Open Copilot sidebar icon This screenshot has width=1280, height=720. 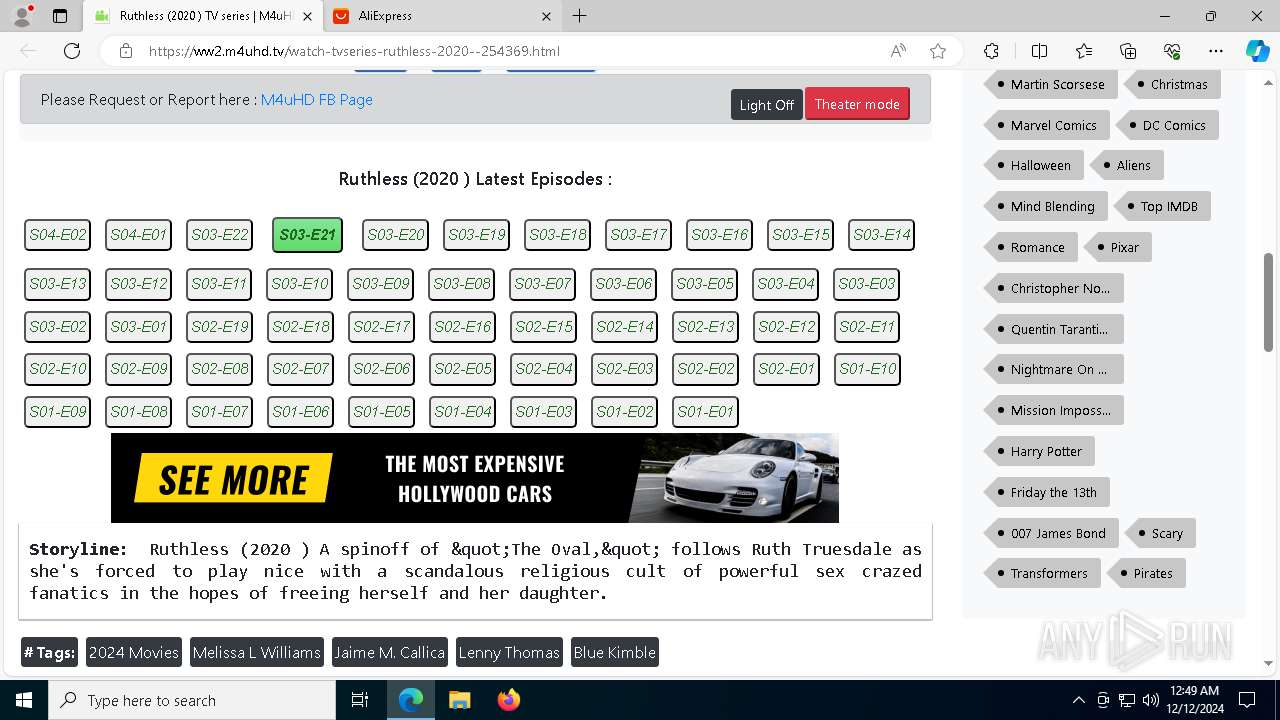tap(1257, 51)
